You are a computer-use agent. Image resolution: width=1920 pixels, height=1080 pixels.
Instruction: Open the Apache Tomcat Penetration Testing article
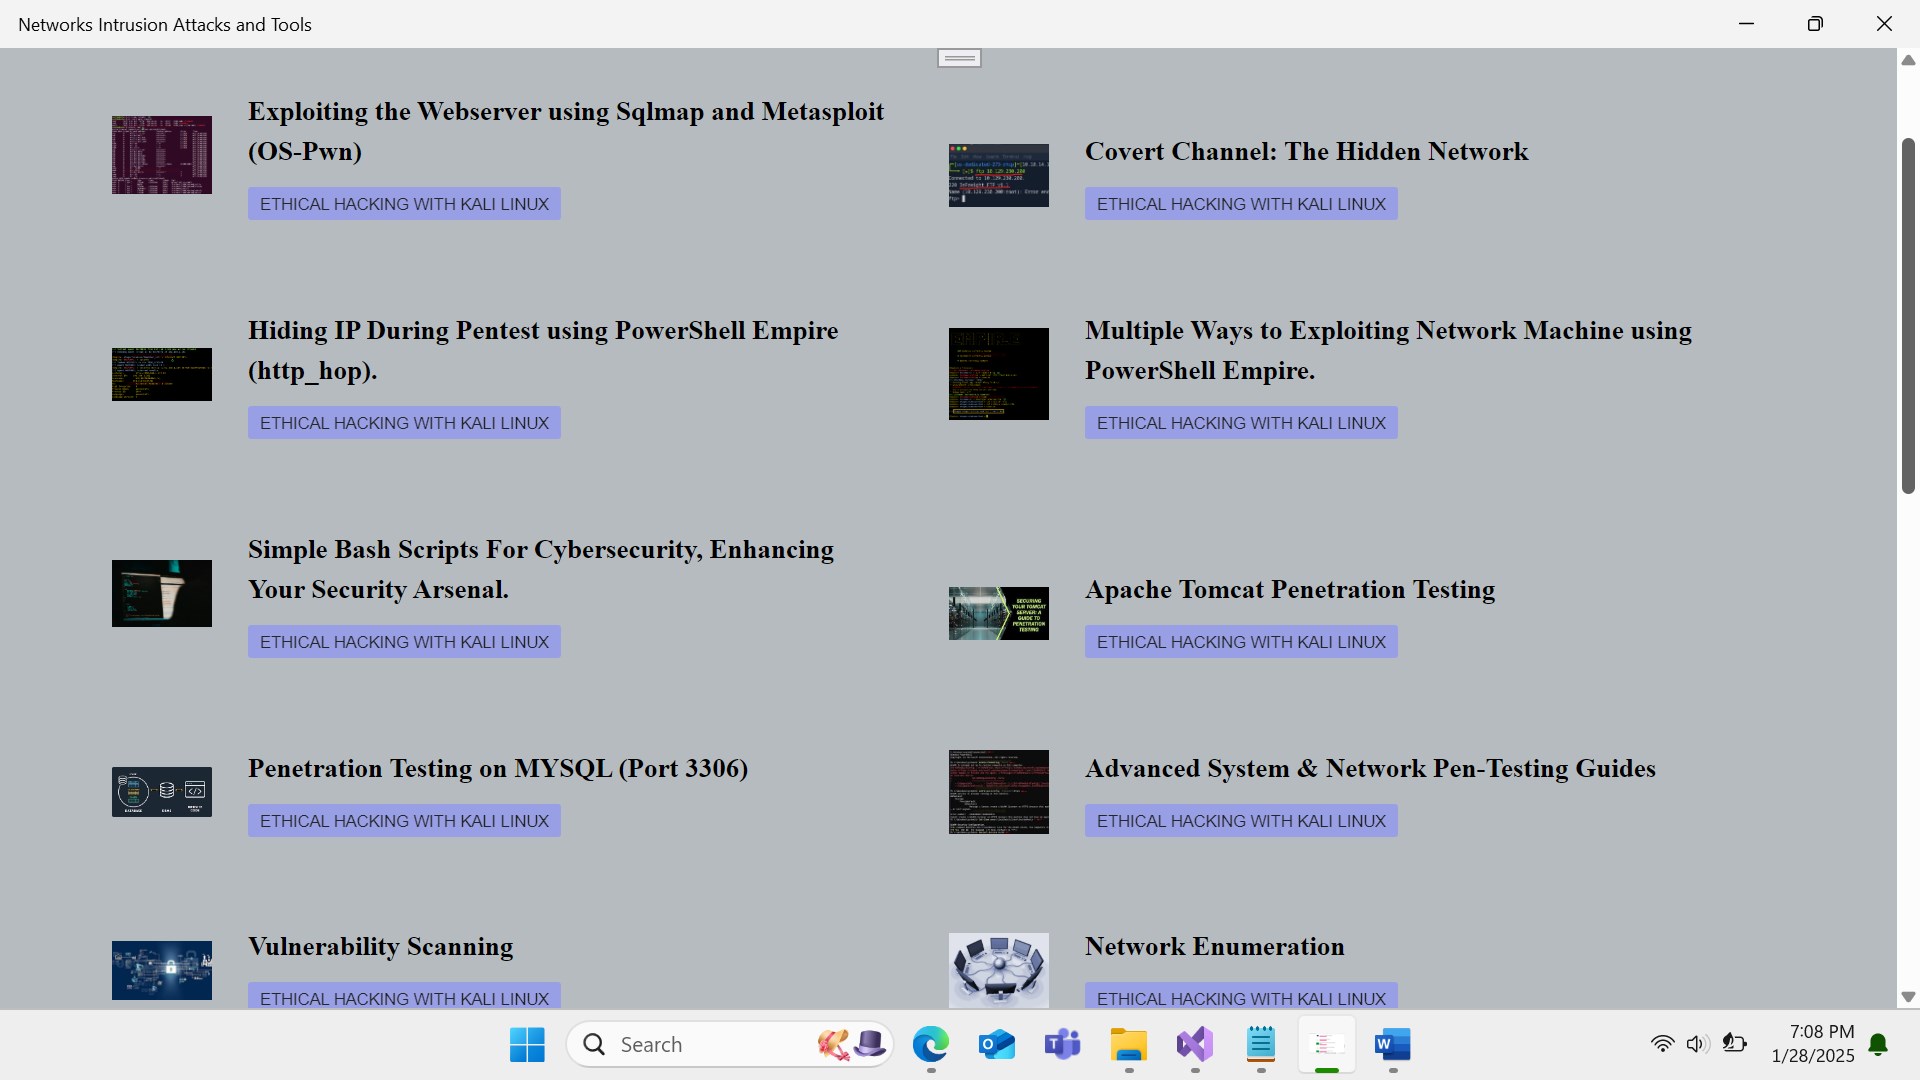coord(1290,590)
